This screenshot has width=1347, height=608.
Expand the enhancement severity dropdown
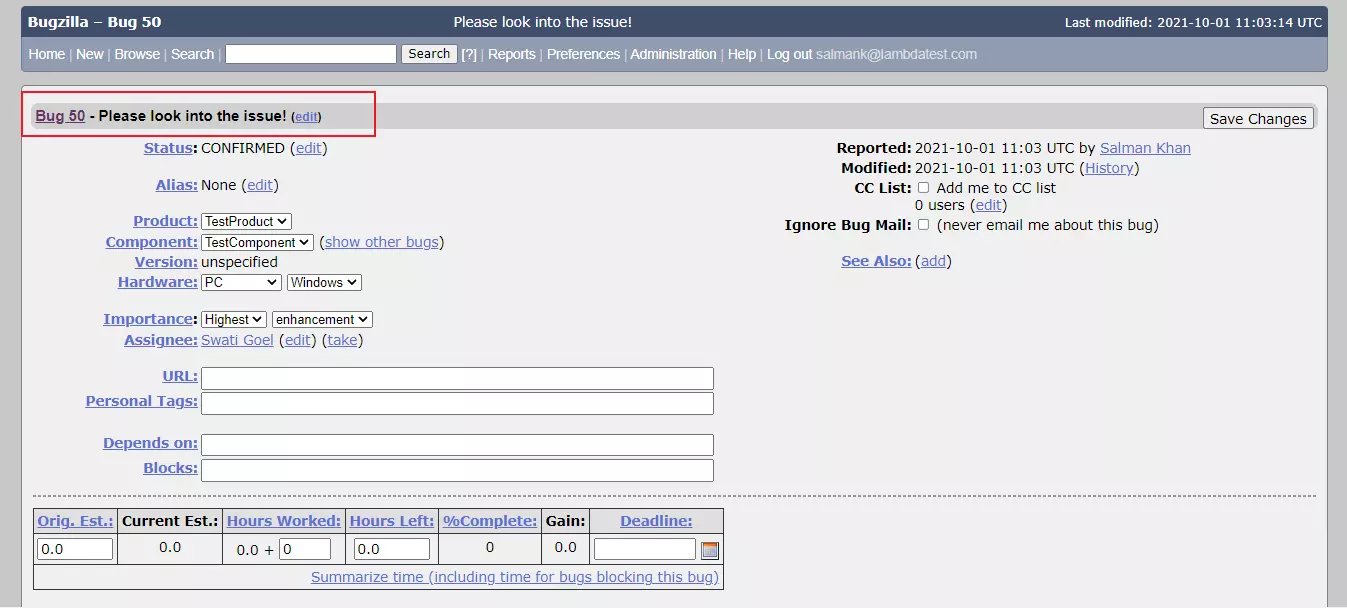tap(322, 320)
